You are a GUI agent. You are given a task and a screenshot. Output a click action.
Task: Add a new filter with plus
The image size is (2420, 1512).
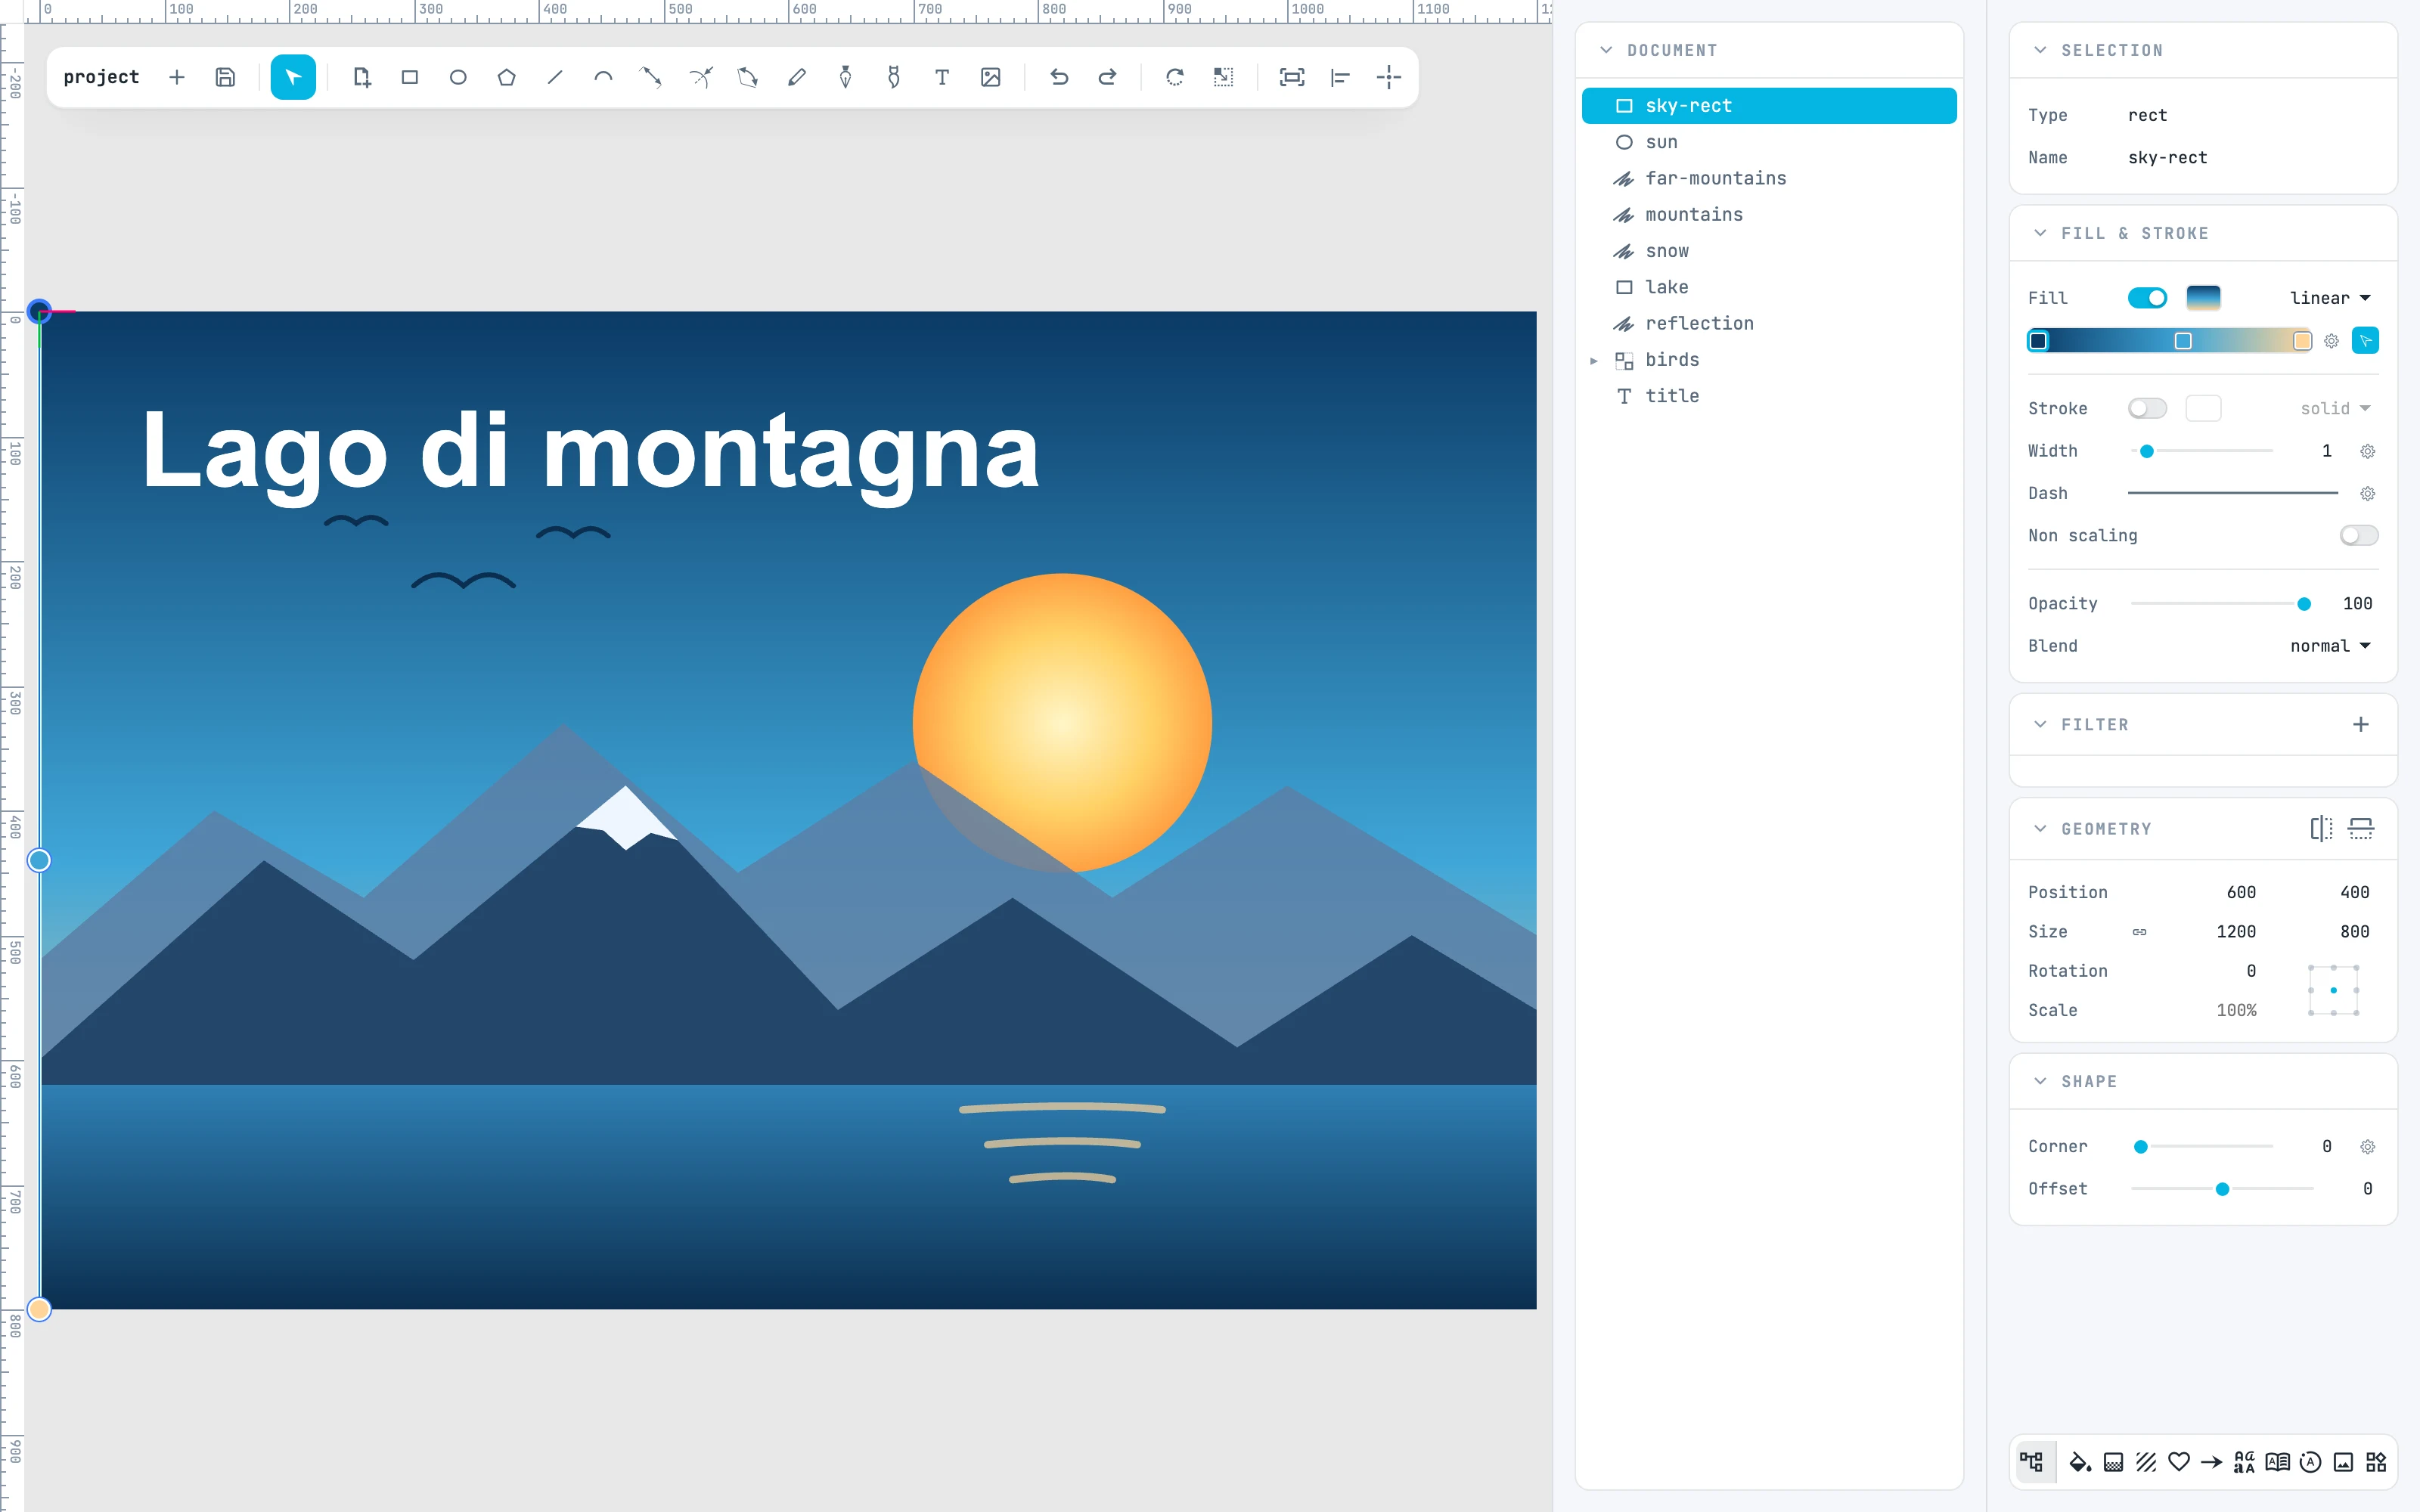click(2361, 724)
